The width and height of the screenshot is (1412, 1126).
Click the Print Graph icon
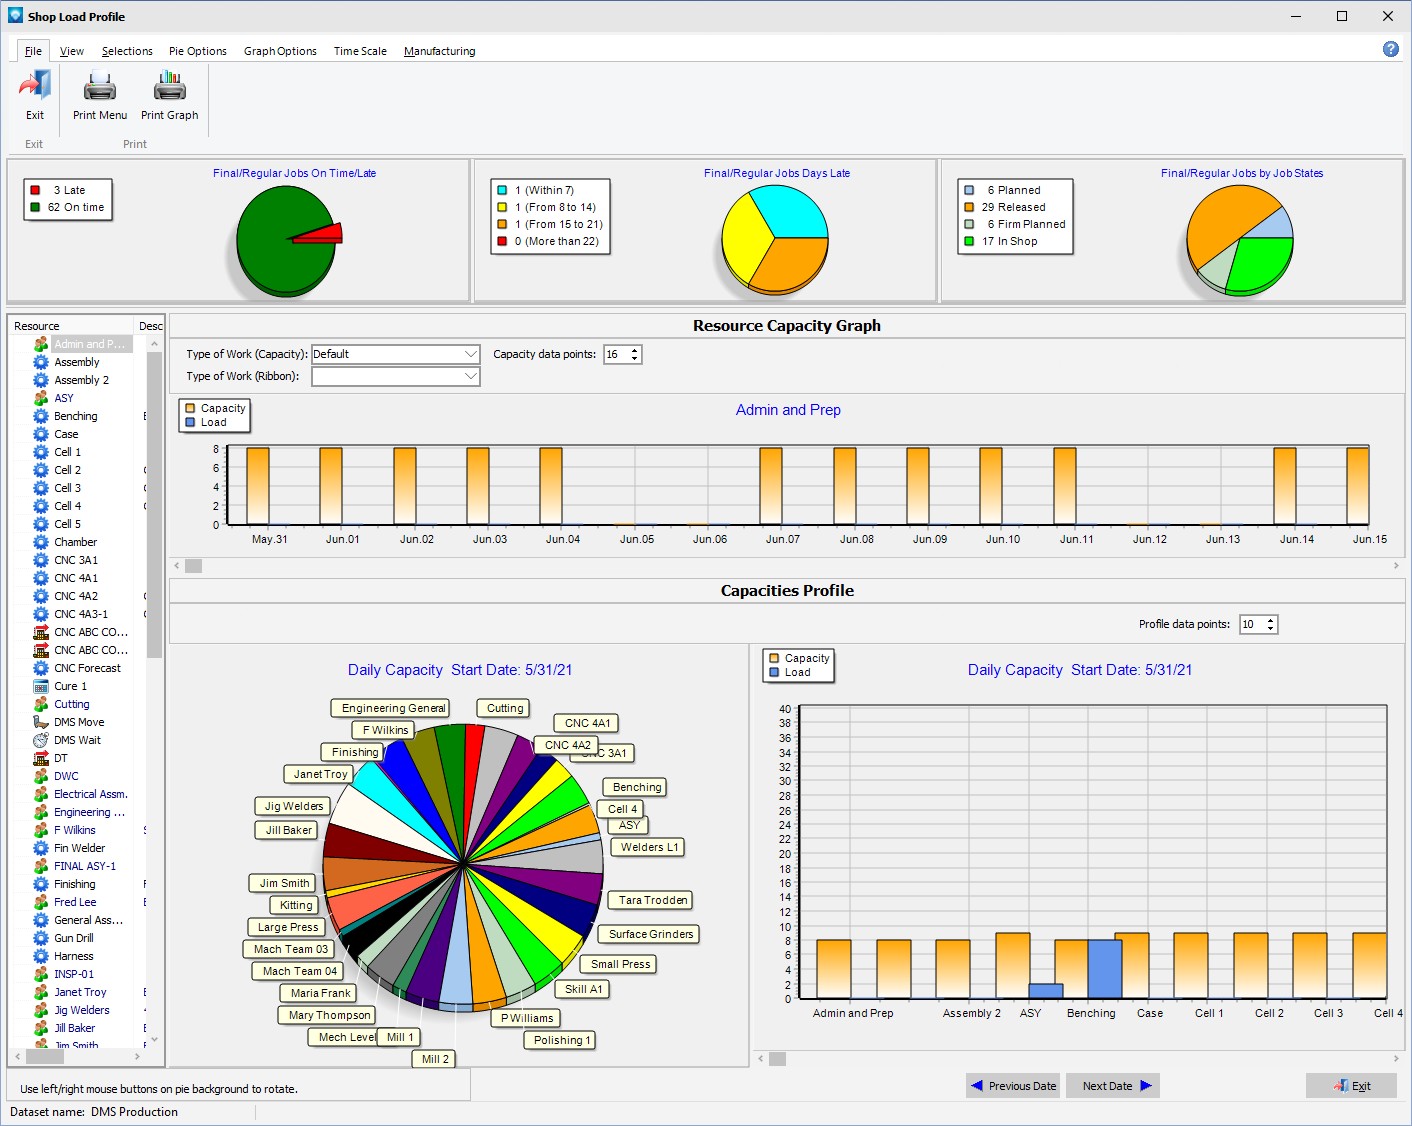170,87
